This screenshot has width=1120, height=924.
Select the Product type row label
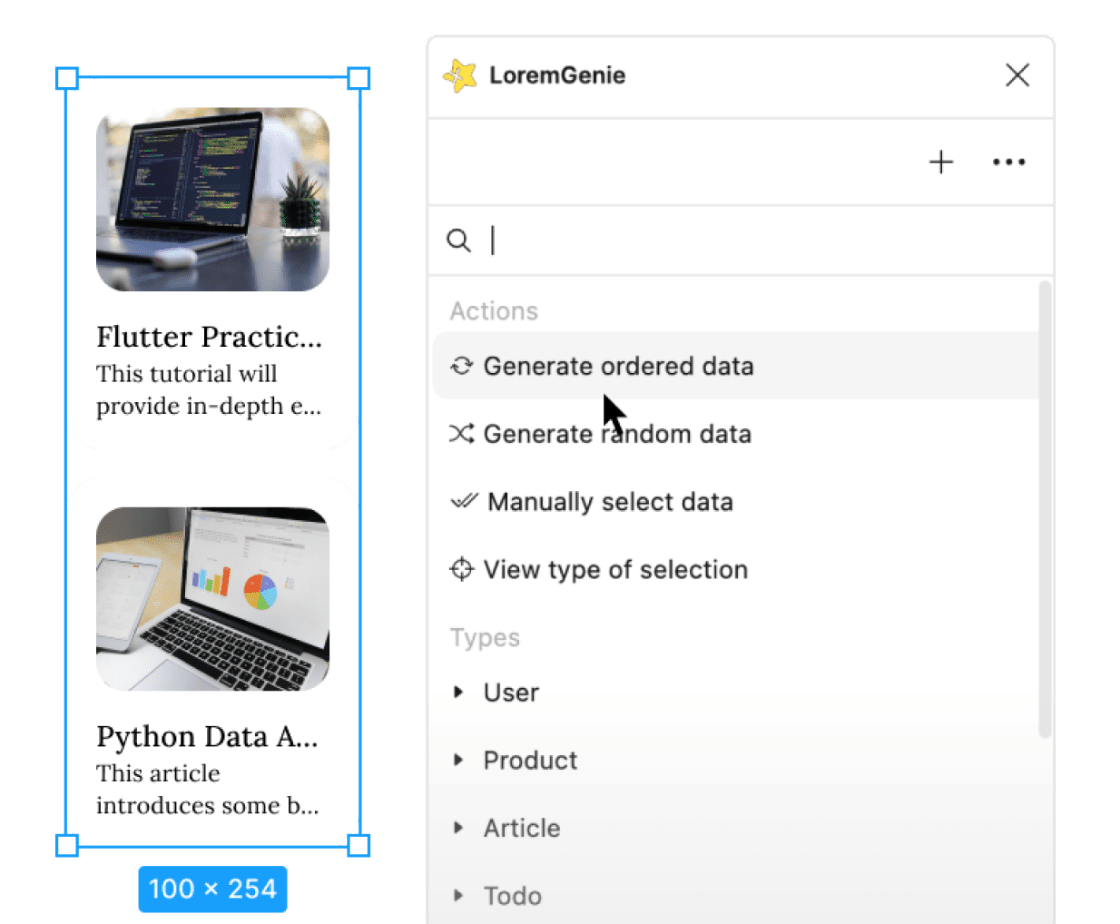tap(530, 760)
